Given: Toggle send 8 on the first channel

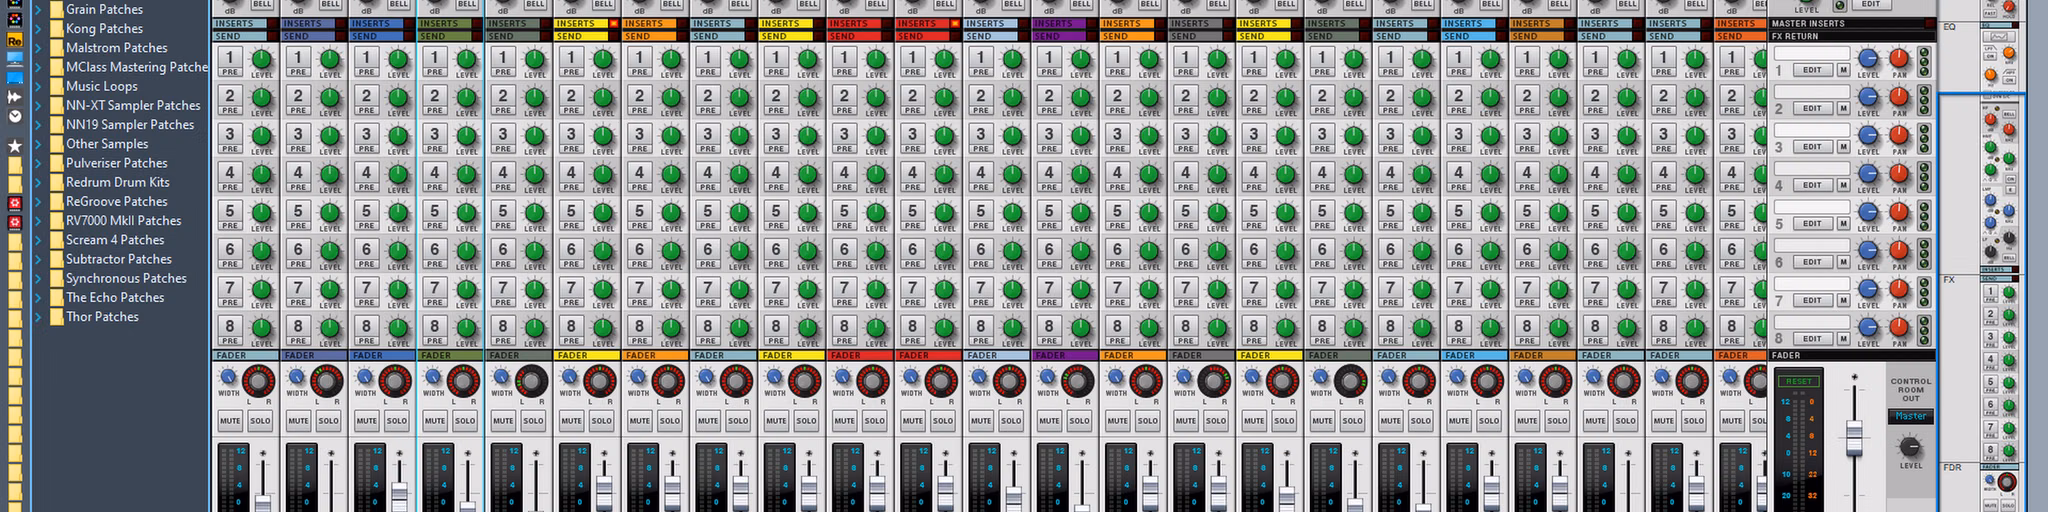Looking at the screenshot, I should point(230,326).
